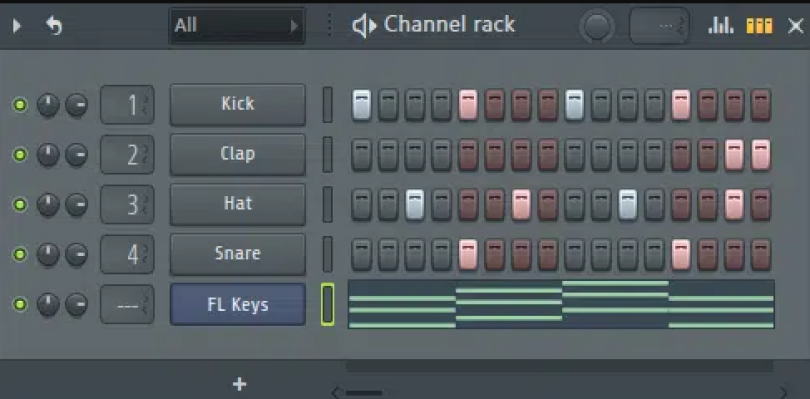Mute the Snare channel green light
Viewport: 810px width, 399px height.
(20, 254)
